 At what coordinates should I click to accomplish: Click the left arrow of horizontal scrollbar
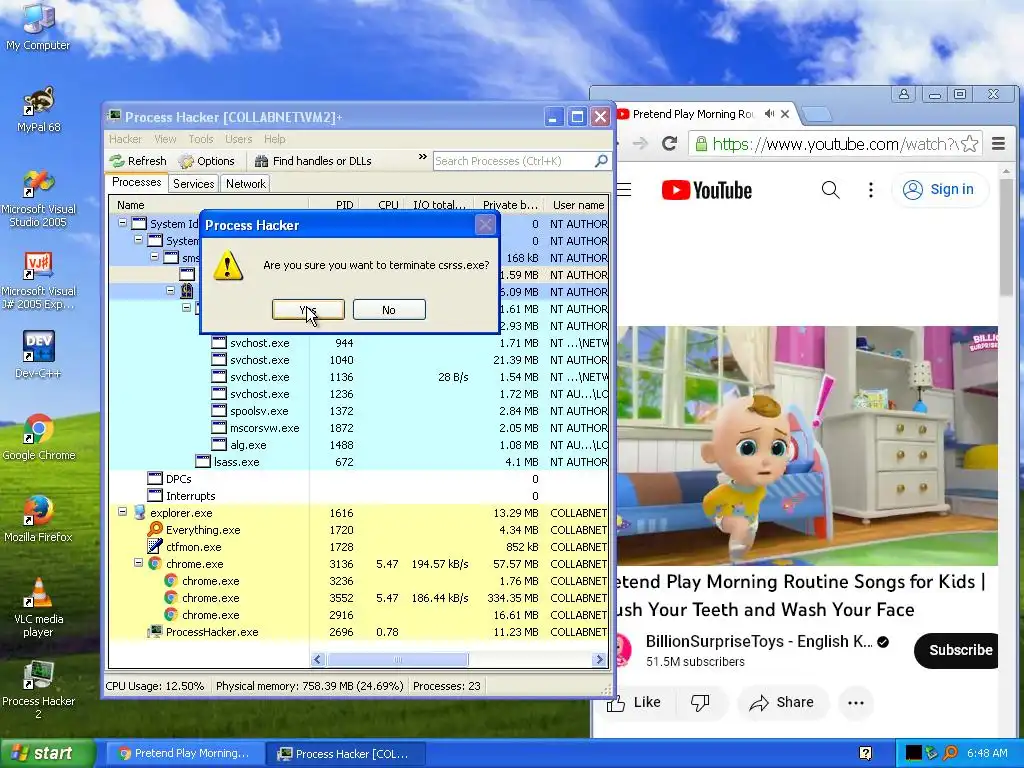318,660
